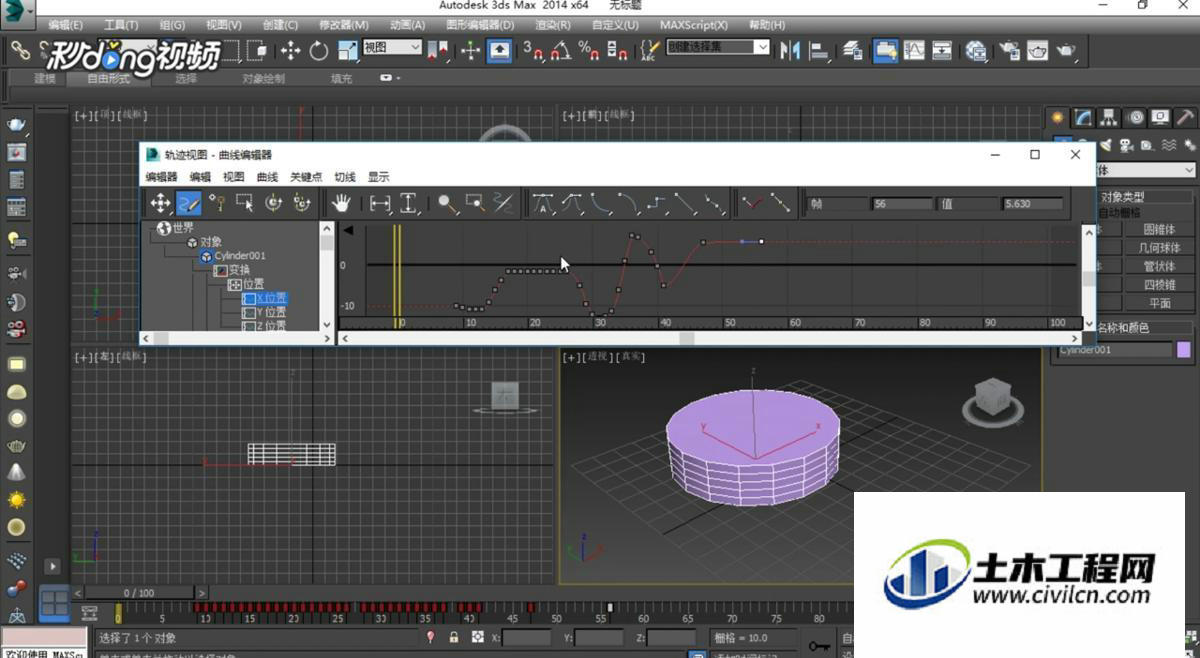Open the 编辑器 menu in curve editor
The height and width of the screenshot is (658, 1200).
[x=161, y=177]
